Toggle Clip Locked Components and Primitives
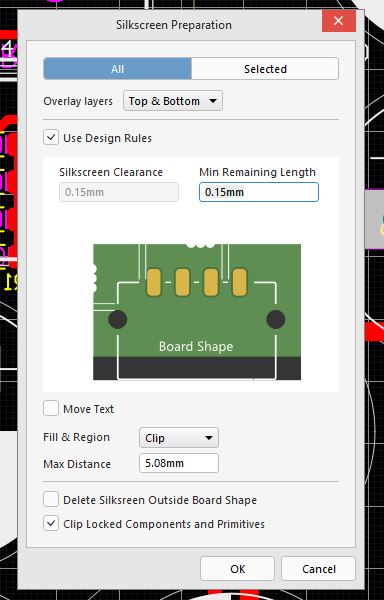This screenshot has height=600, width=384. point(51,523)
